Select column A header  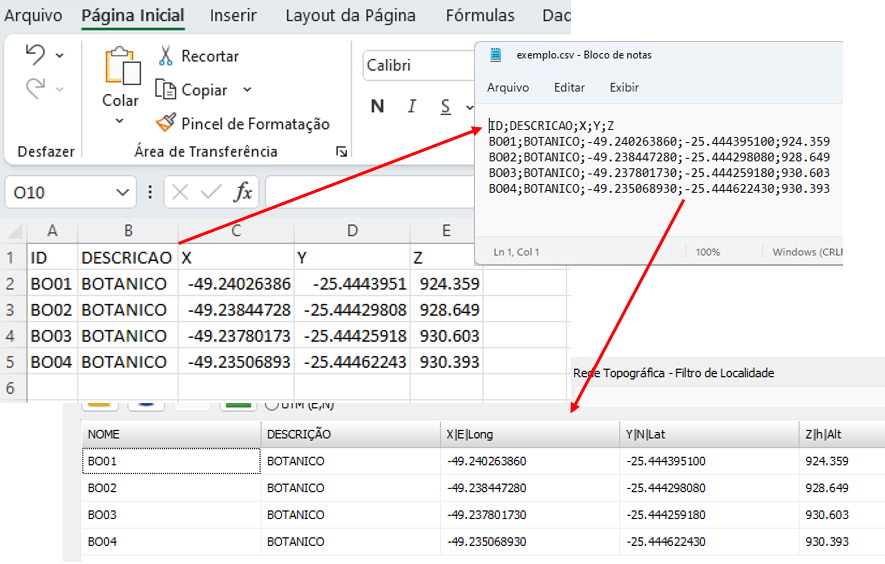pos(52,231)
